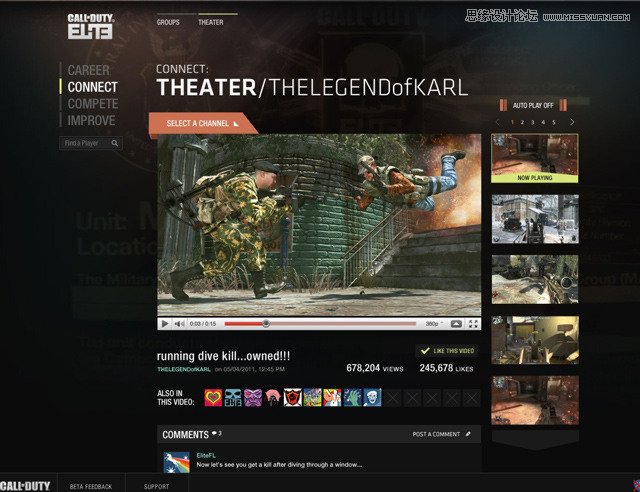Click the 0:03 / 0:15 time display
The image size is (640, 492).
click(x=203, y=324)
